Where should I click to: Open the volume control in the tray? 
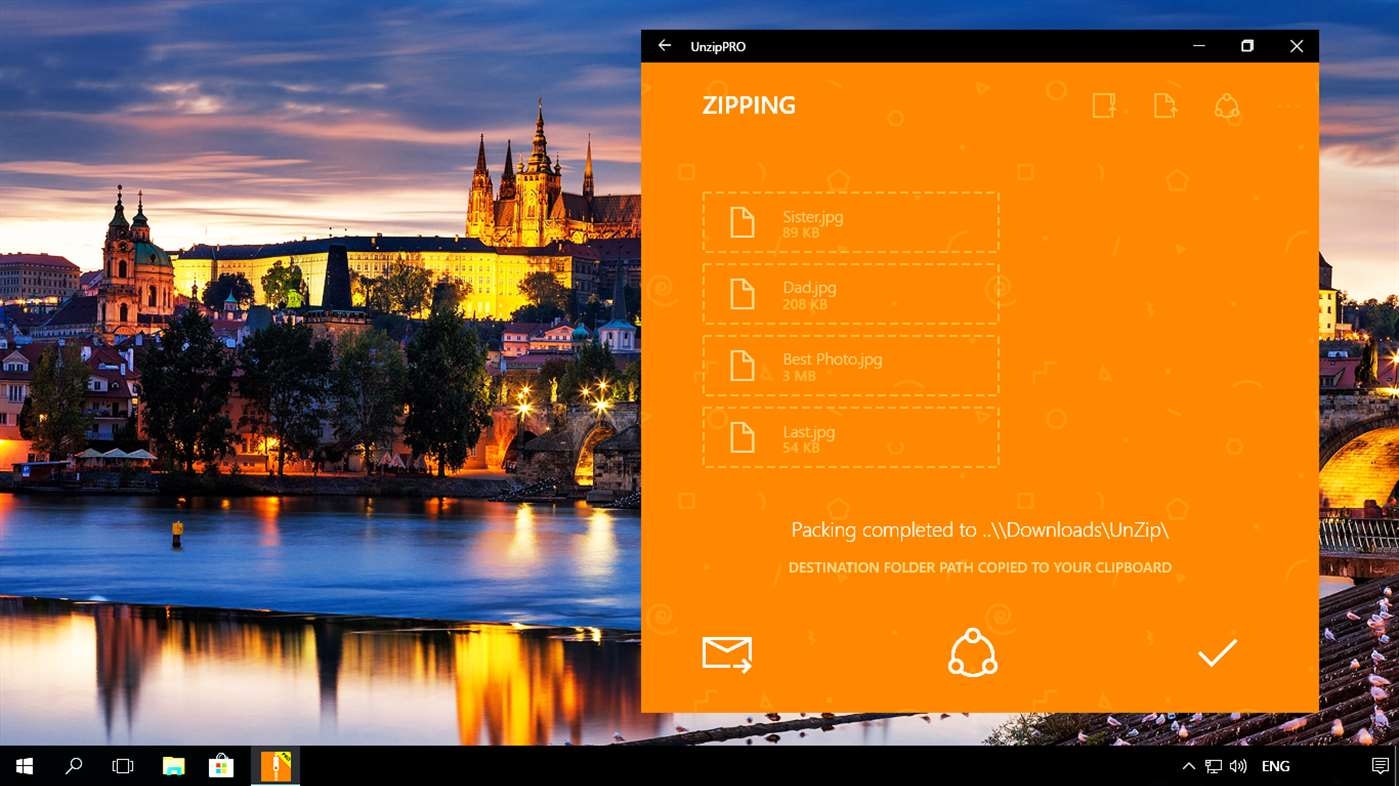[x=1238, y=766]
